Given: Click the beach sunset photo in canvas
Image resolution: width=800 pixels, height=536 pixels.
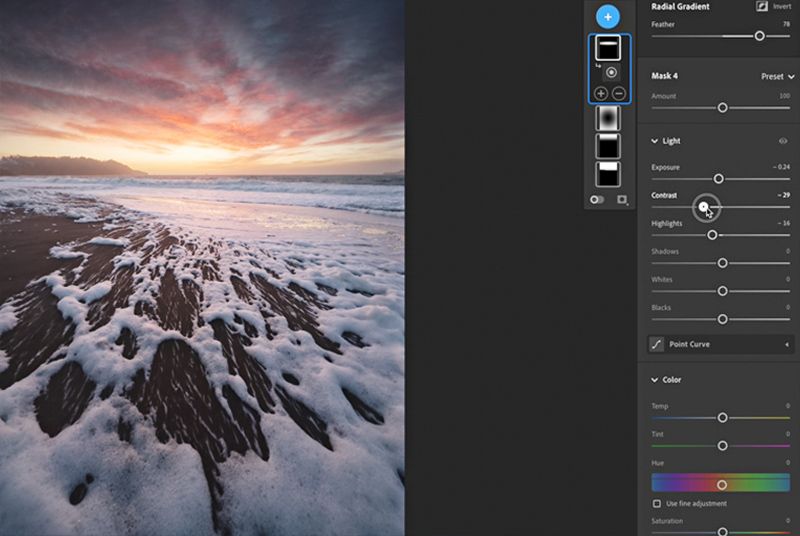Looking at the screenshot, I should click(202, 268).
